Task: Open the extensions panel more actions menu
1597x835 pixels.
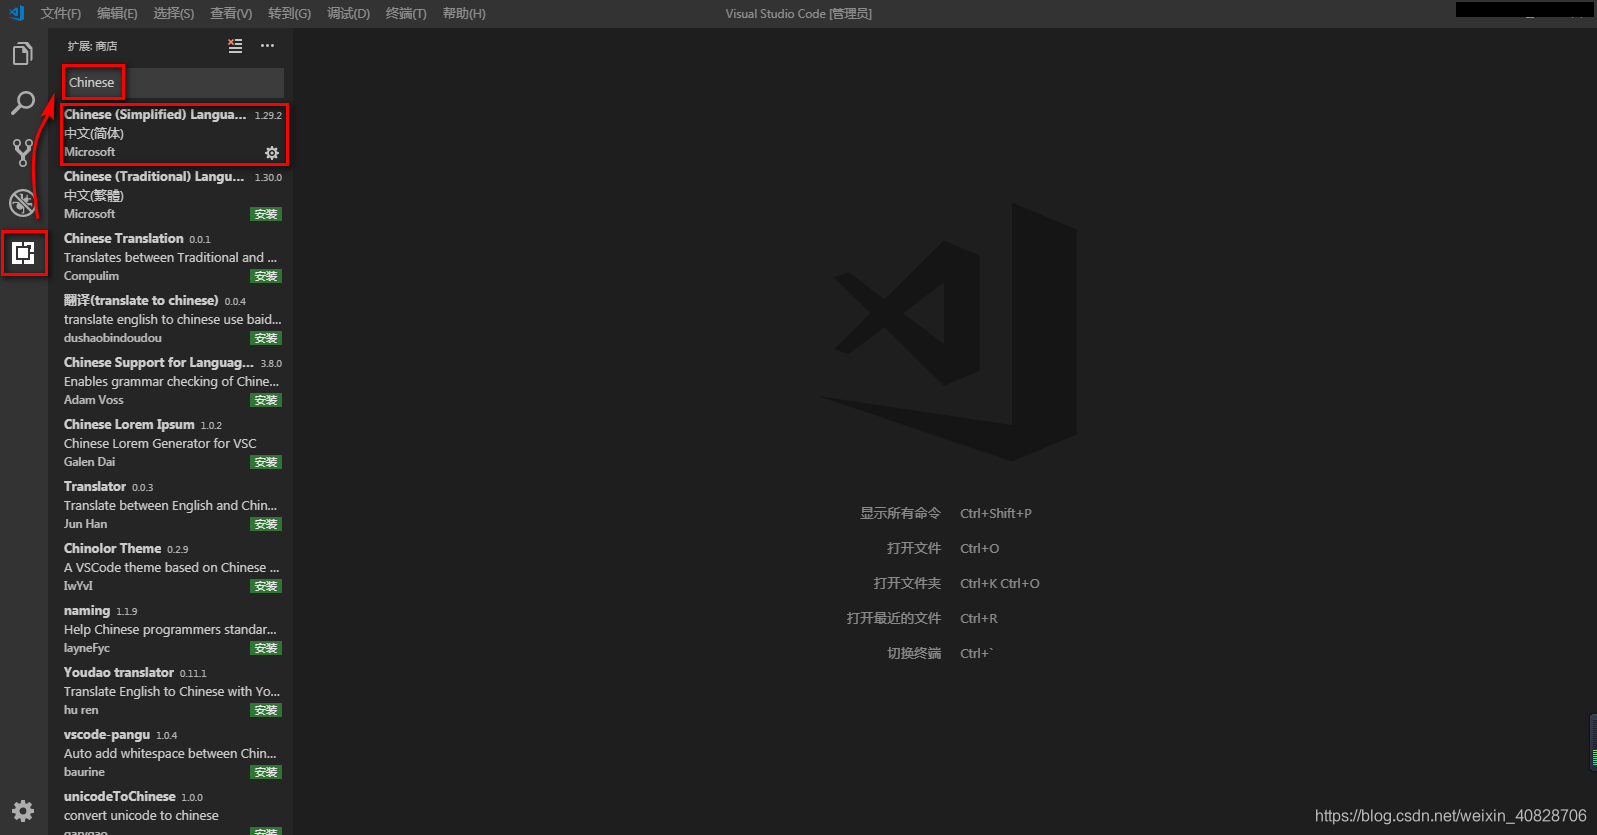Action: (267, 46)
